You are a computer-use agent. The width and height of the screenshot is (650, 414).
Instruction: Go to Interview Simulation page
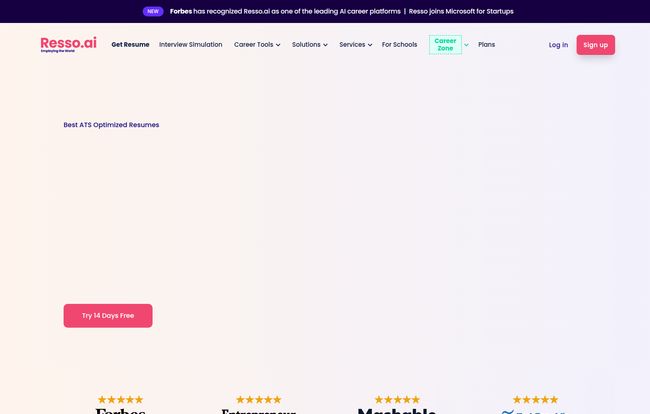191,45
